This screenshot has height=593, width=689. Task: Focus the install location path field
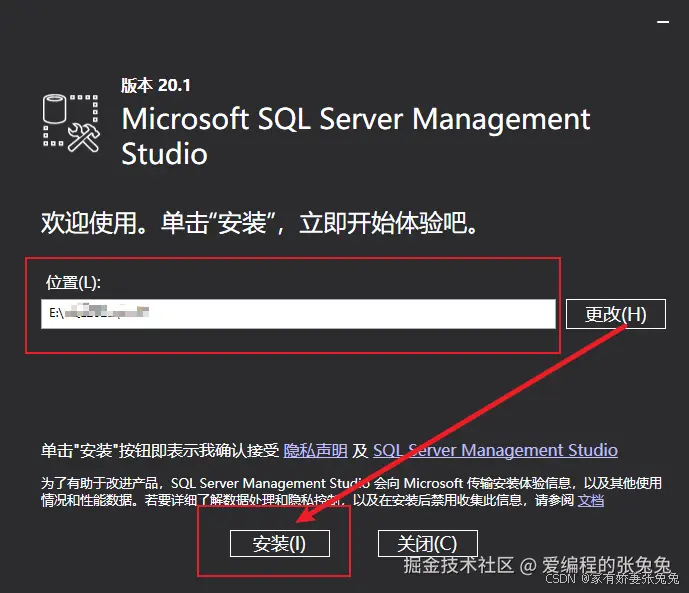click(298, 314)
